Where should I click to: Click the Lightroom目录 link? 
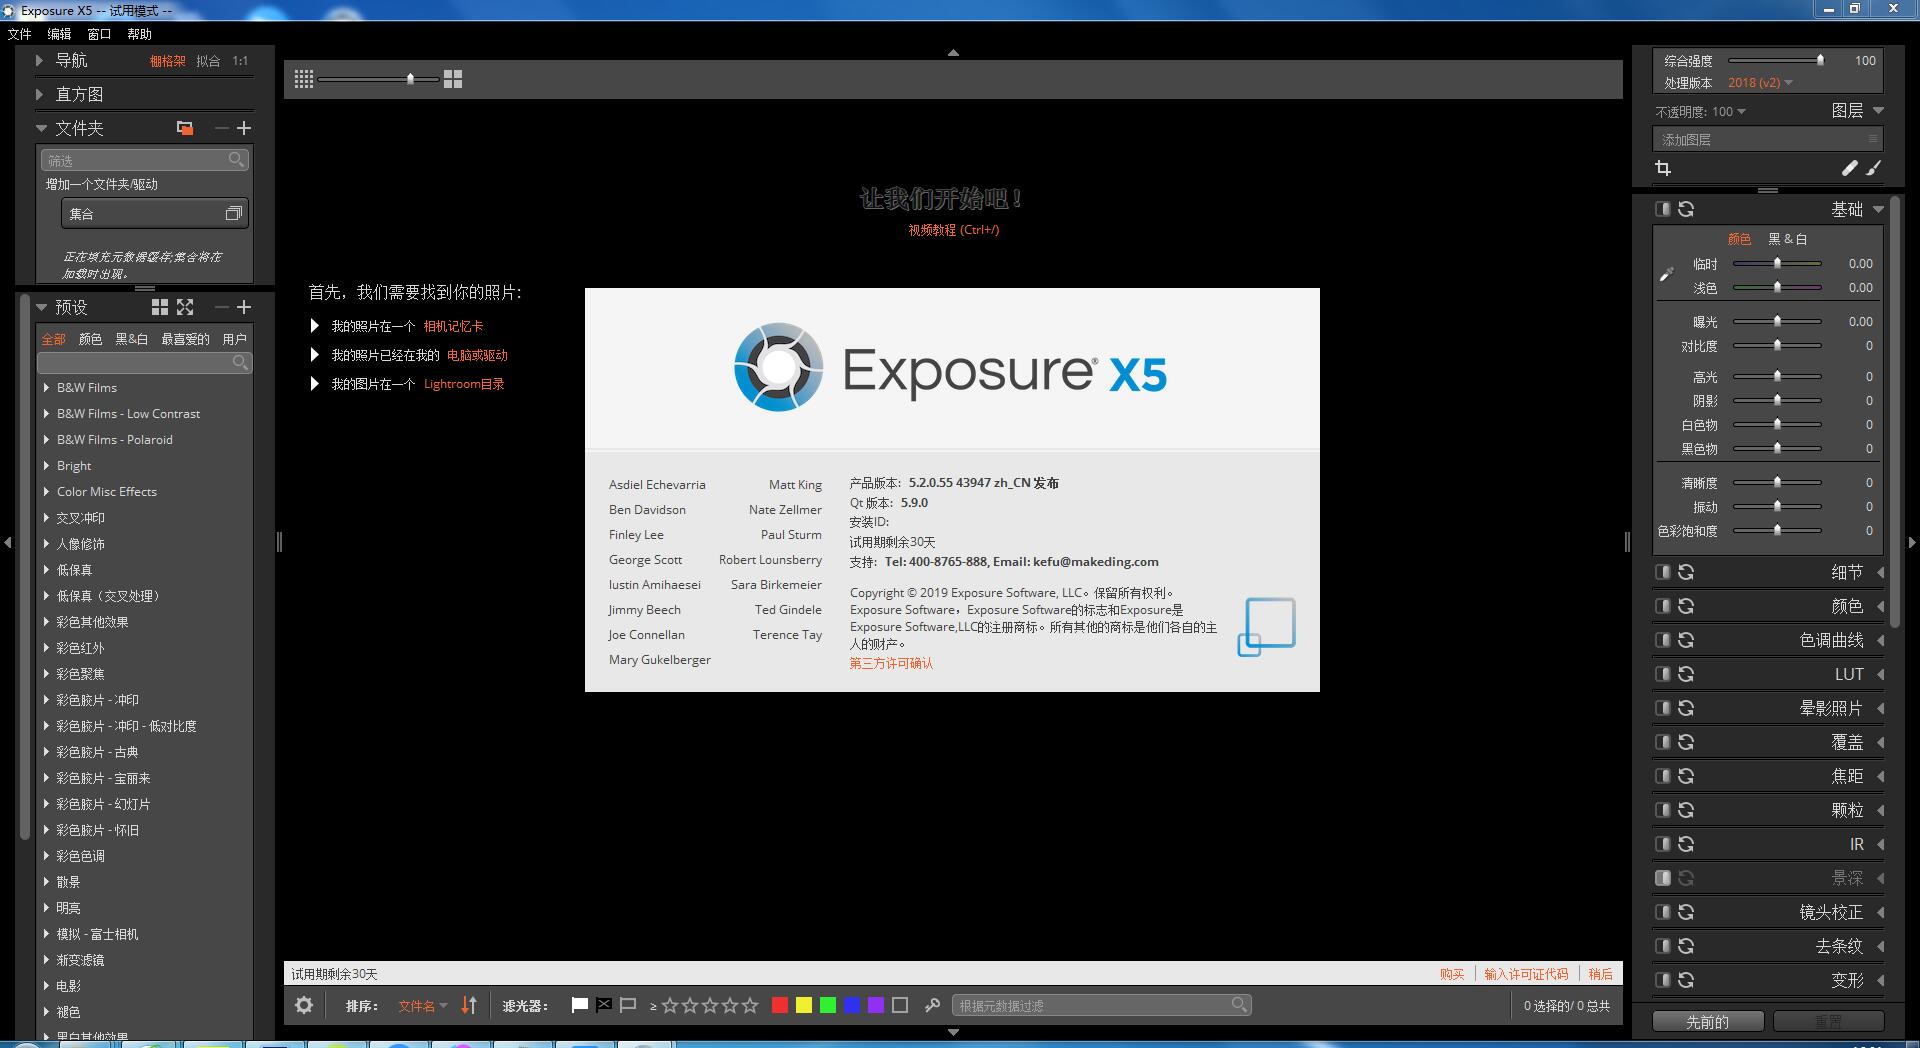[x=464, y=384]
